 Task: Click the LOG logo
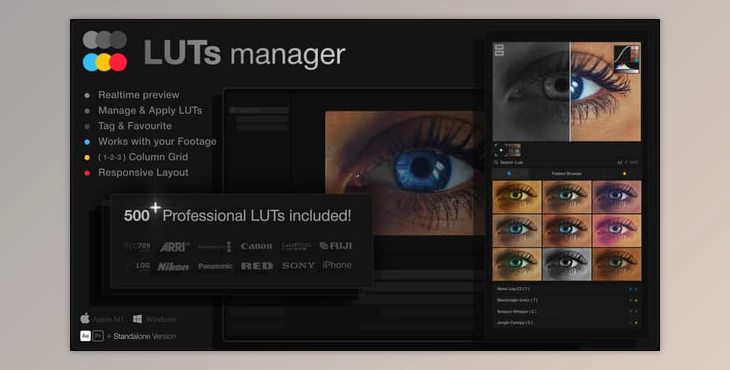tap(139, 266)
